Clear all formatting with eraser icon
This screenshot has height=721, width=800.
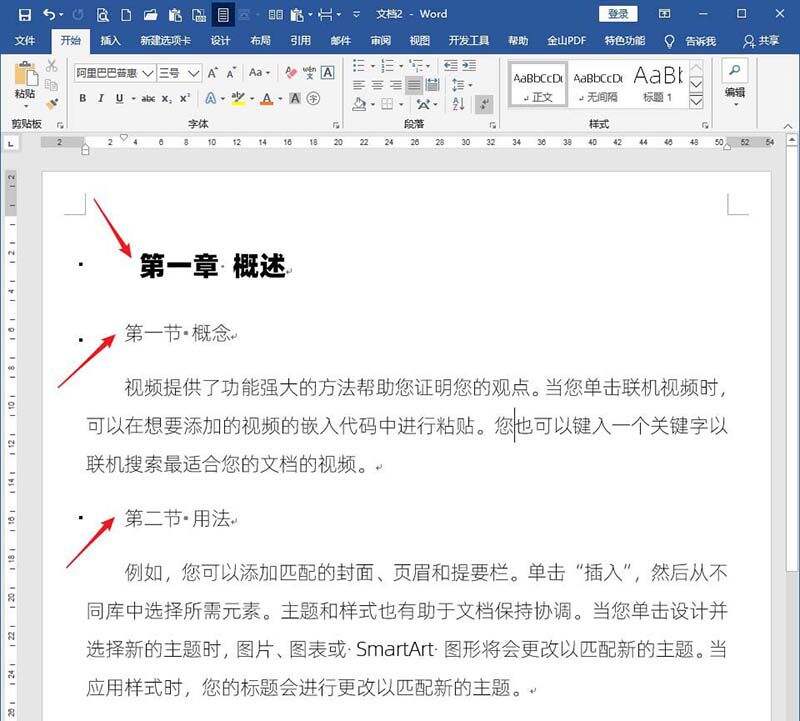click(291, 73)
